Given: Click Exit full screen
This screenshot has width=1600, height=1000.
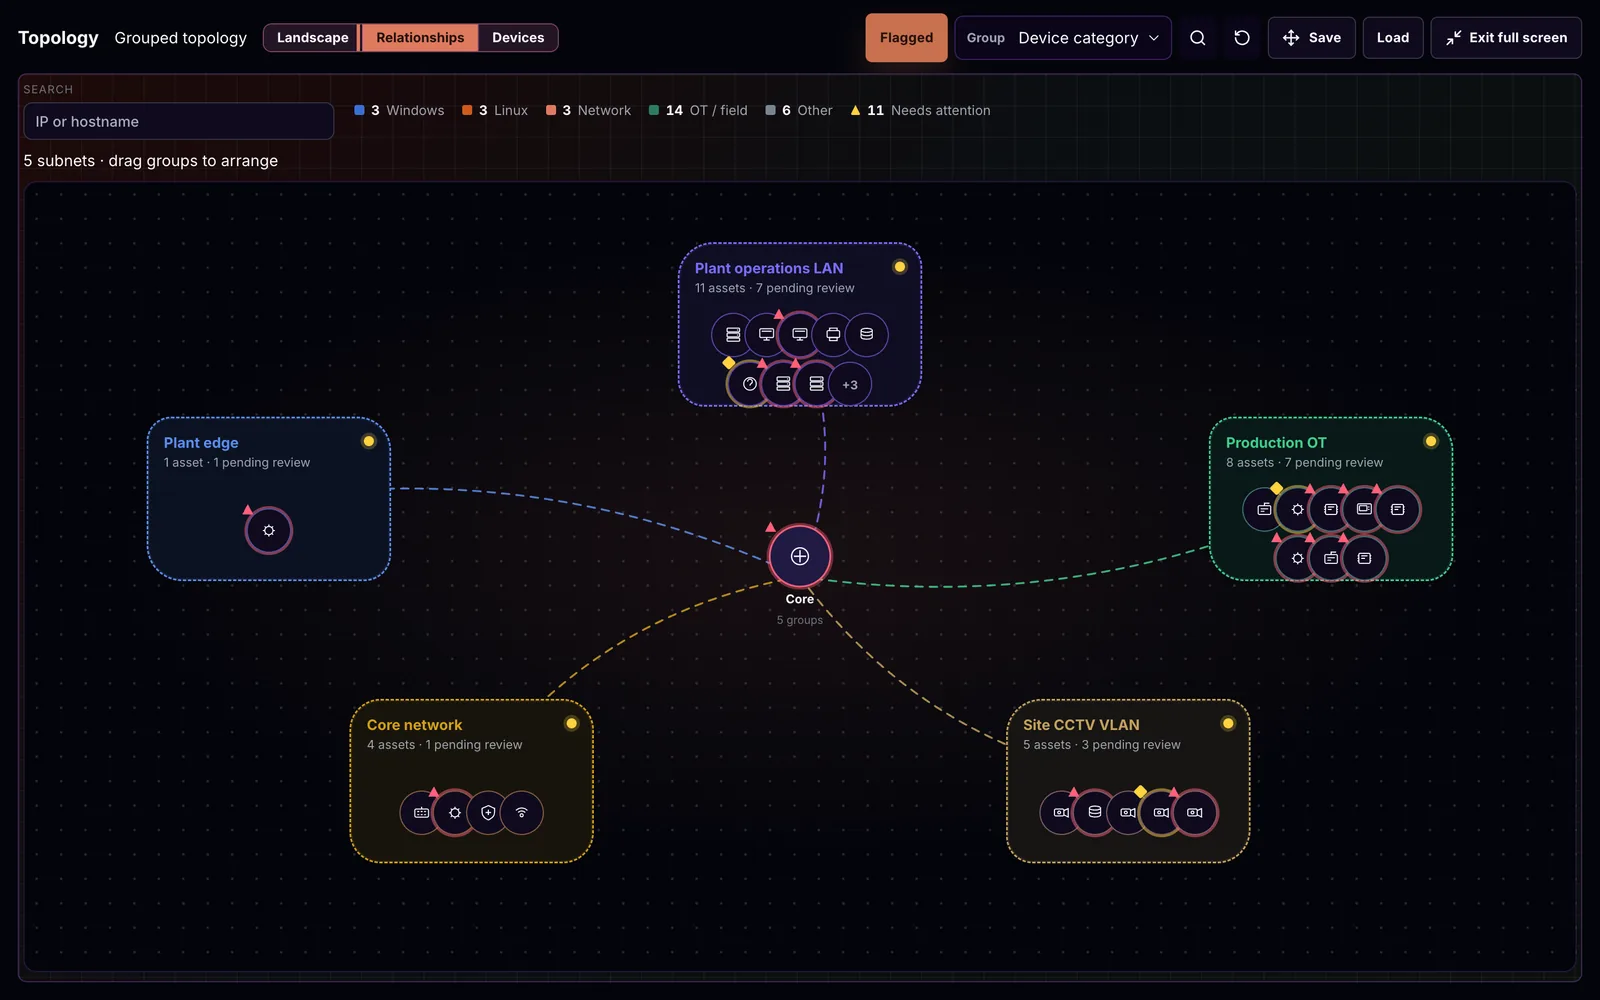Looking at the screenshot, I should 1506,38.
